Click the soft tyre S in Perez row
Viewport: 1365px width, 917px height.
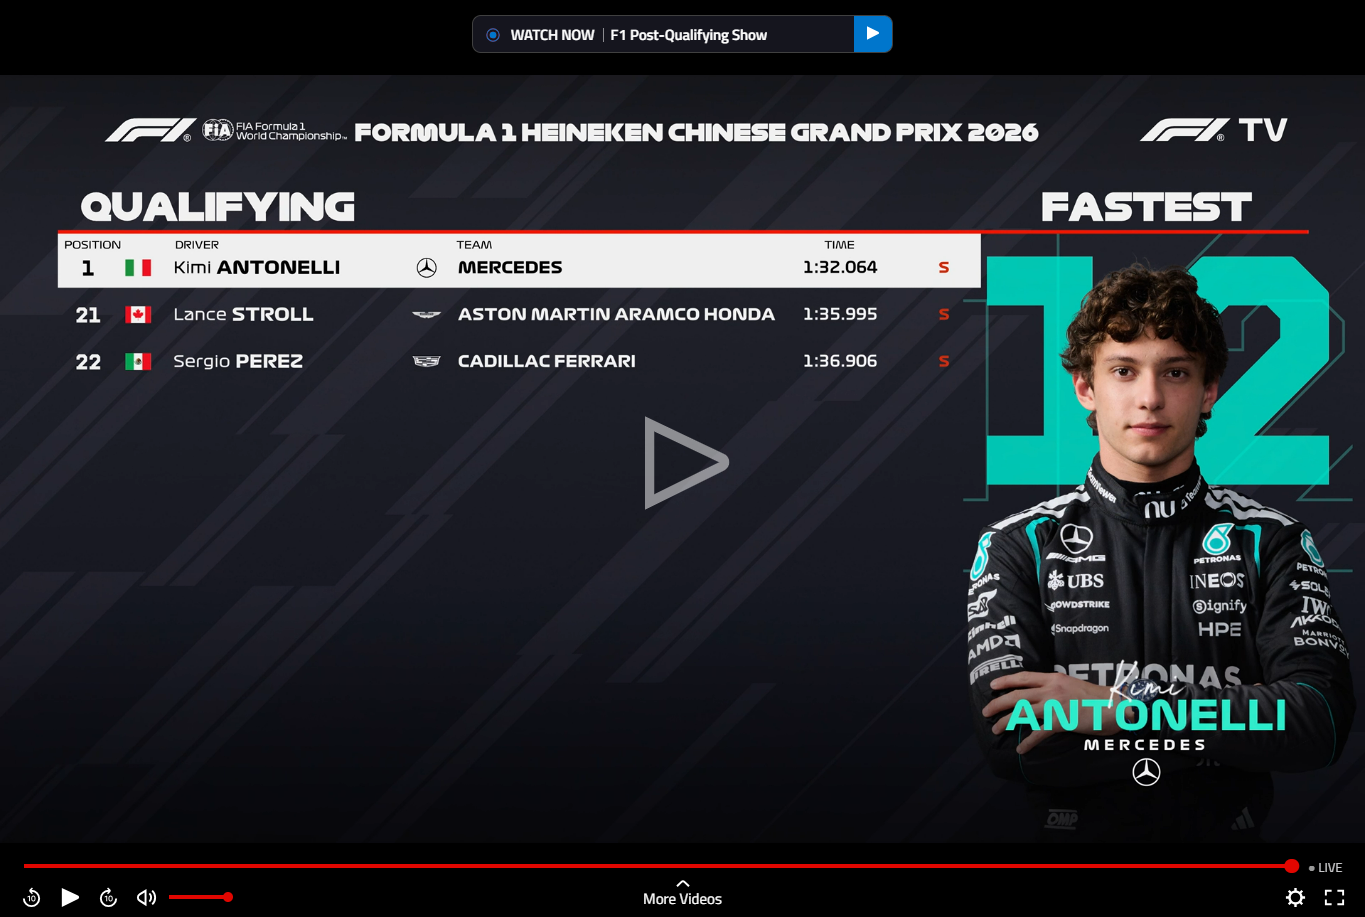[944, 361]
